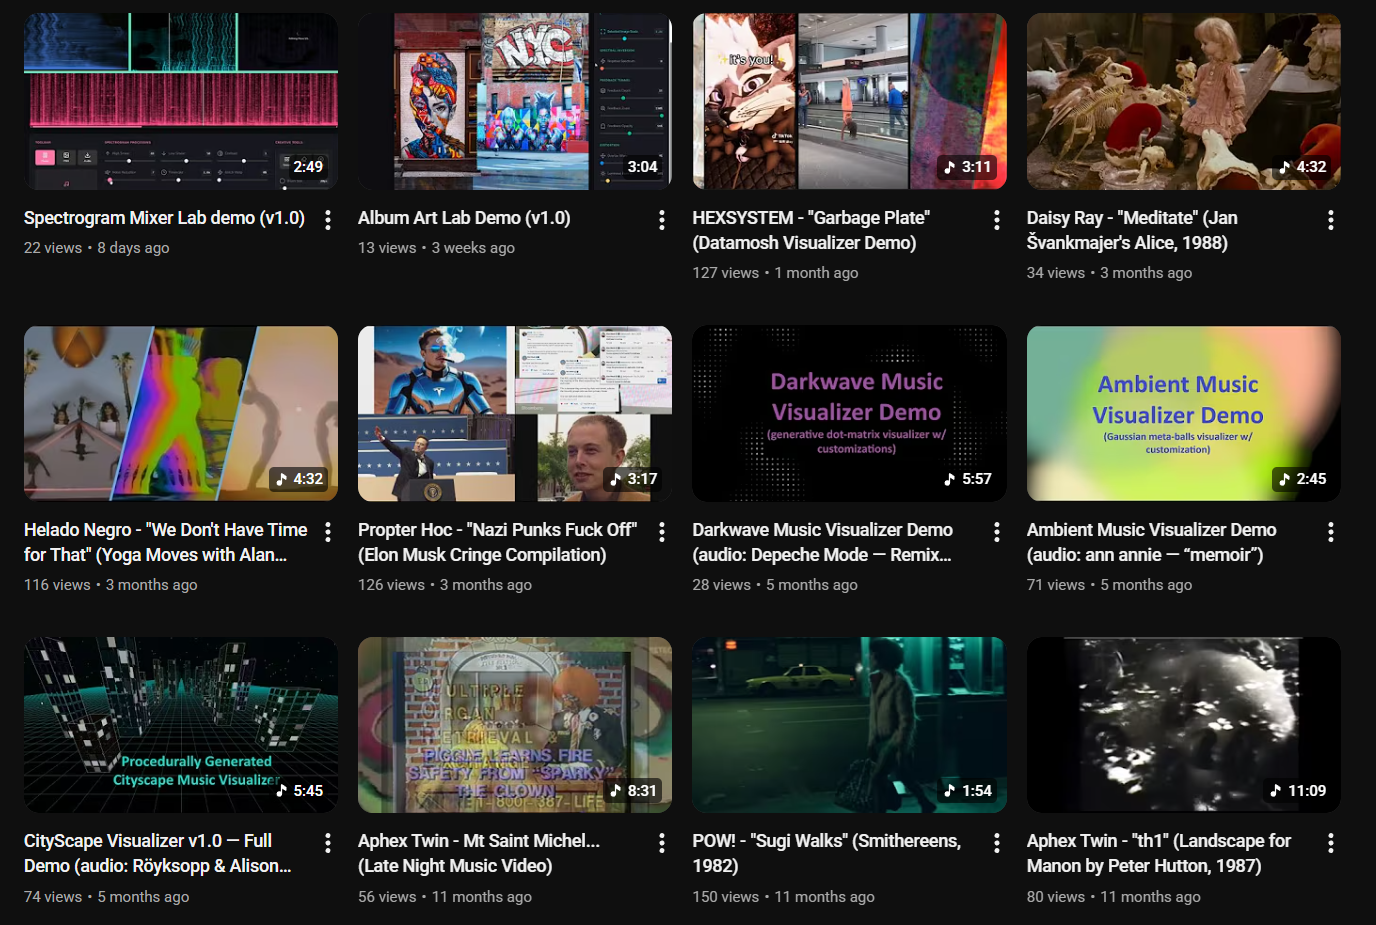
Task: Click 2:45 duration badge on Ambient thumbnail
Action: 1301,479
